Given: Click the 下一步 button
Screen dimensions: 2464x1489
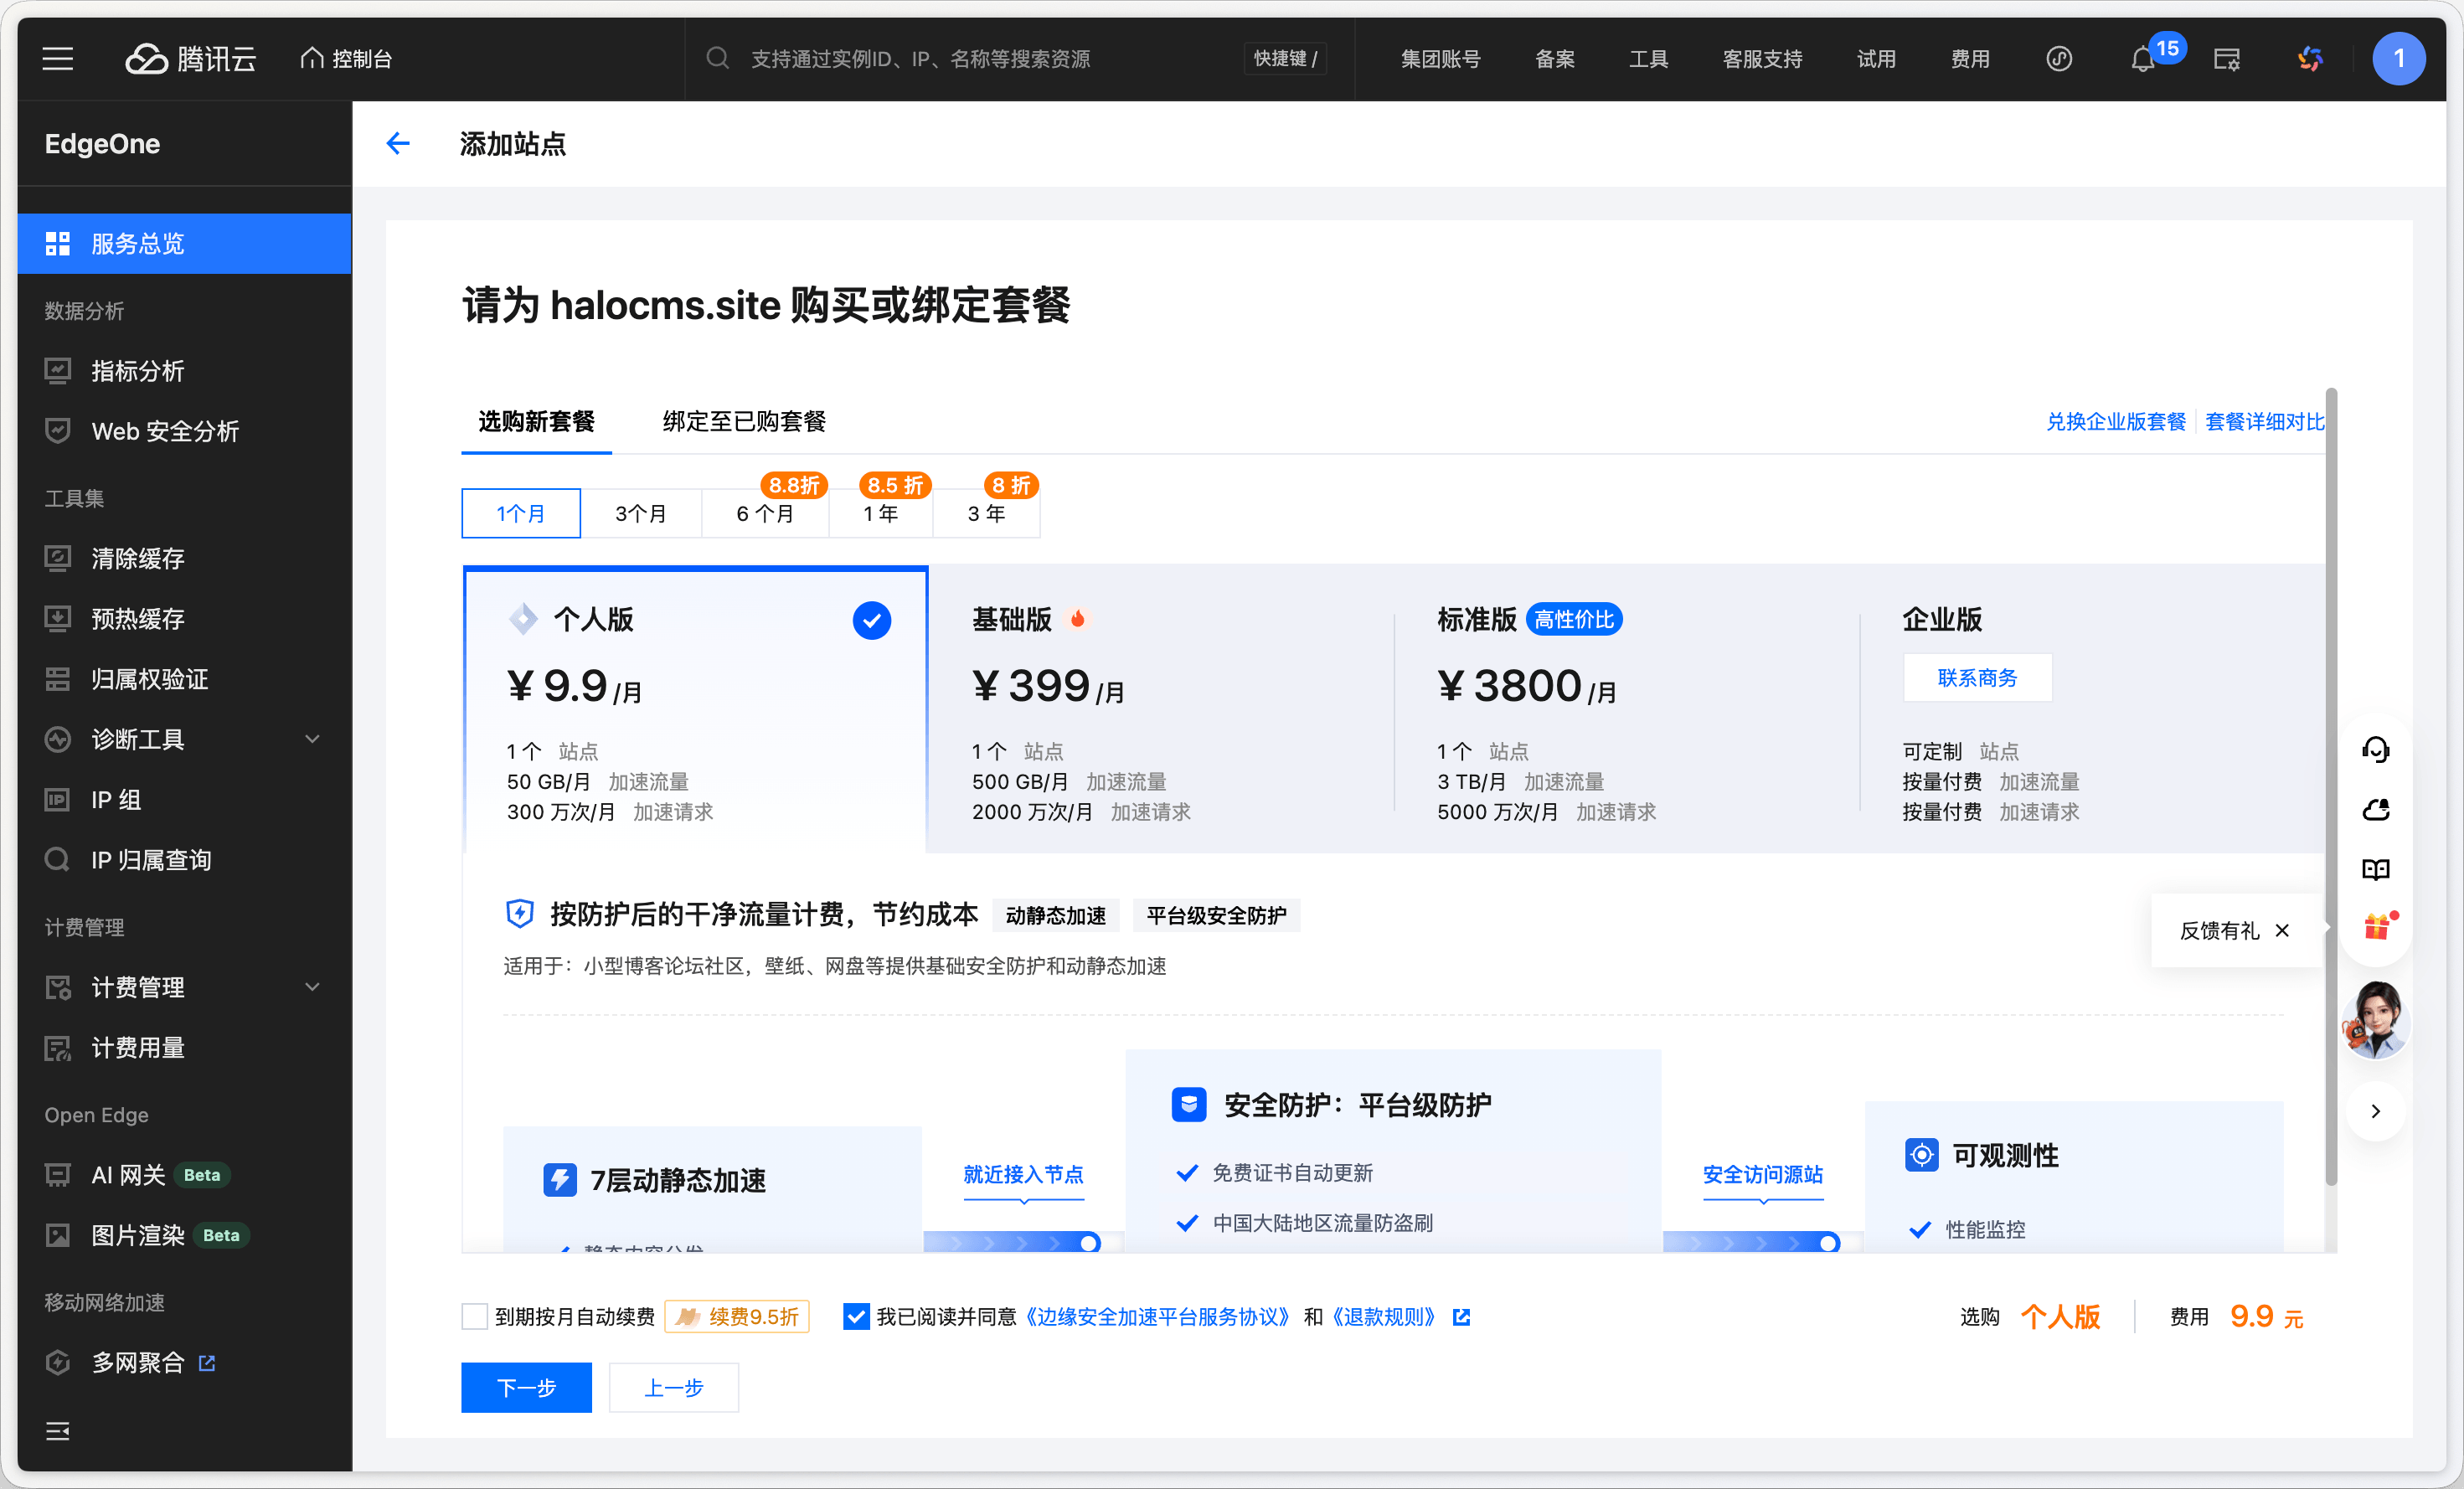Looking at the screenshot, I should [526, 1387].
